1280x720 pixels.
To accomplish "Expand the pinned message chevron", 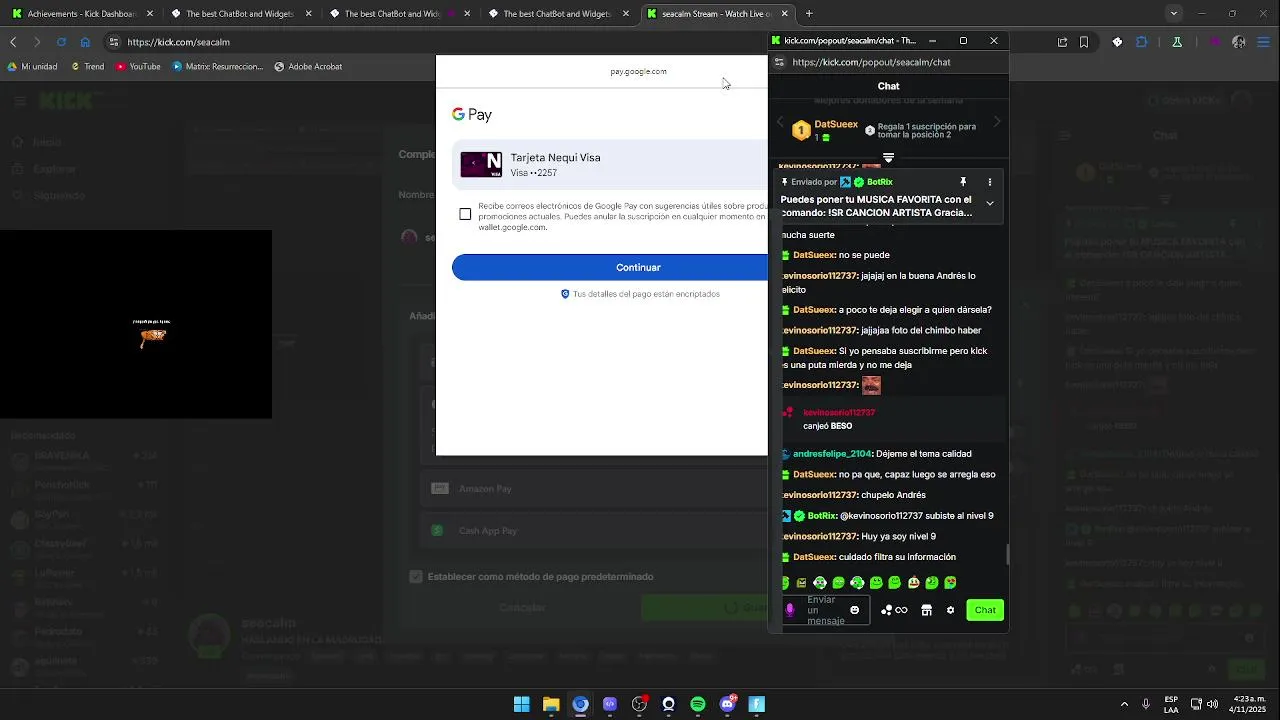I will (990, 203).
